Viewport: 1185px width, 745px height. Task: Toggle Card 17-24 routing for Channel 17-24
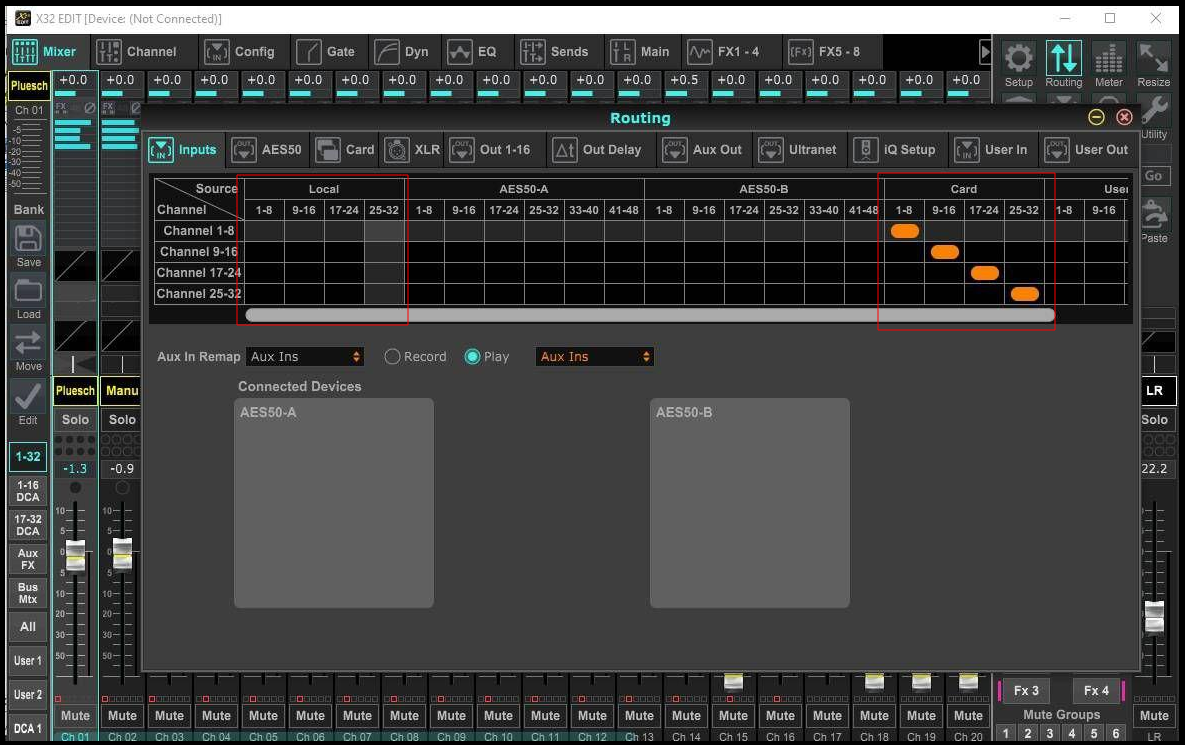tap(985, 273)
